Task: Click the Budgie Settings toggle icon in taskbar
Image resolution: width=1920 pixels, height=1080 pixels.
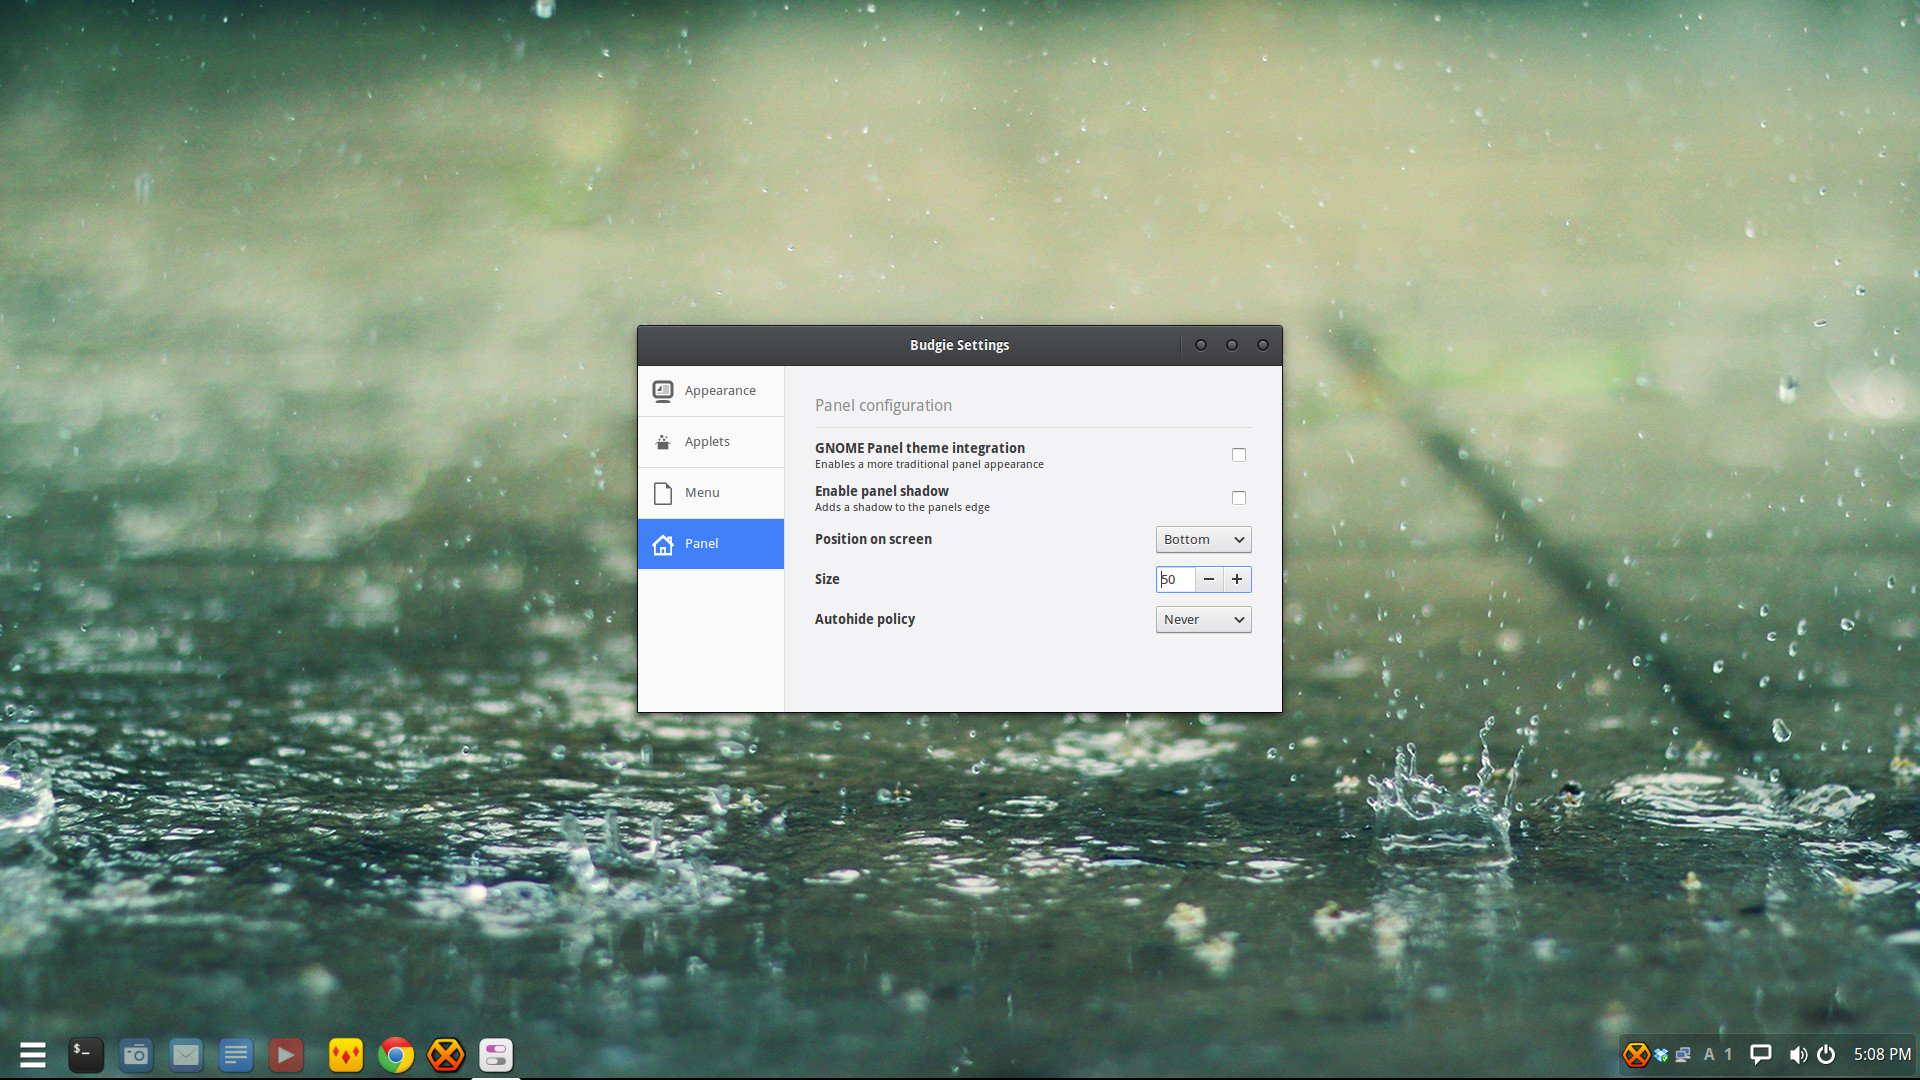Action: click(496, 1055)
